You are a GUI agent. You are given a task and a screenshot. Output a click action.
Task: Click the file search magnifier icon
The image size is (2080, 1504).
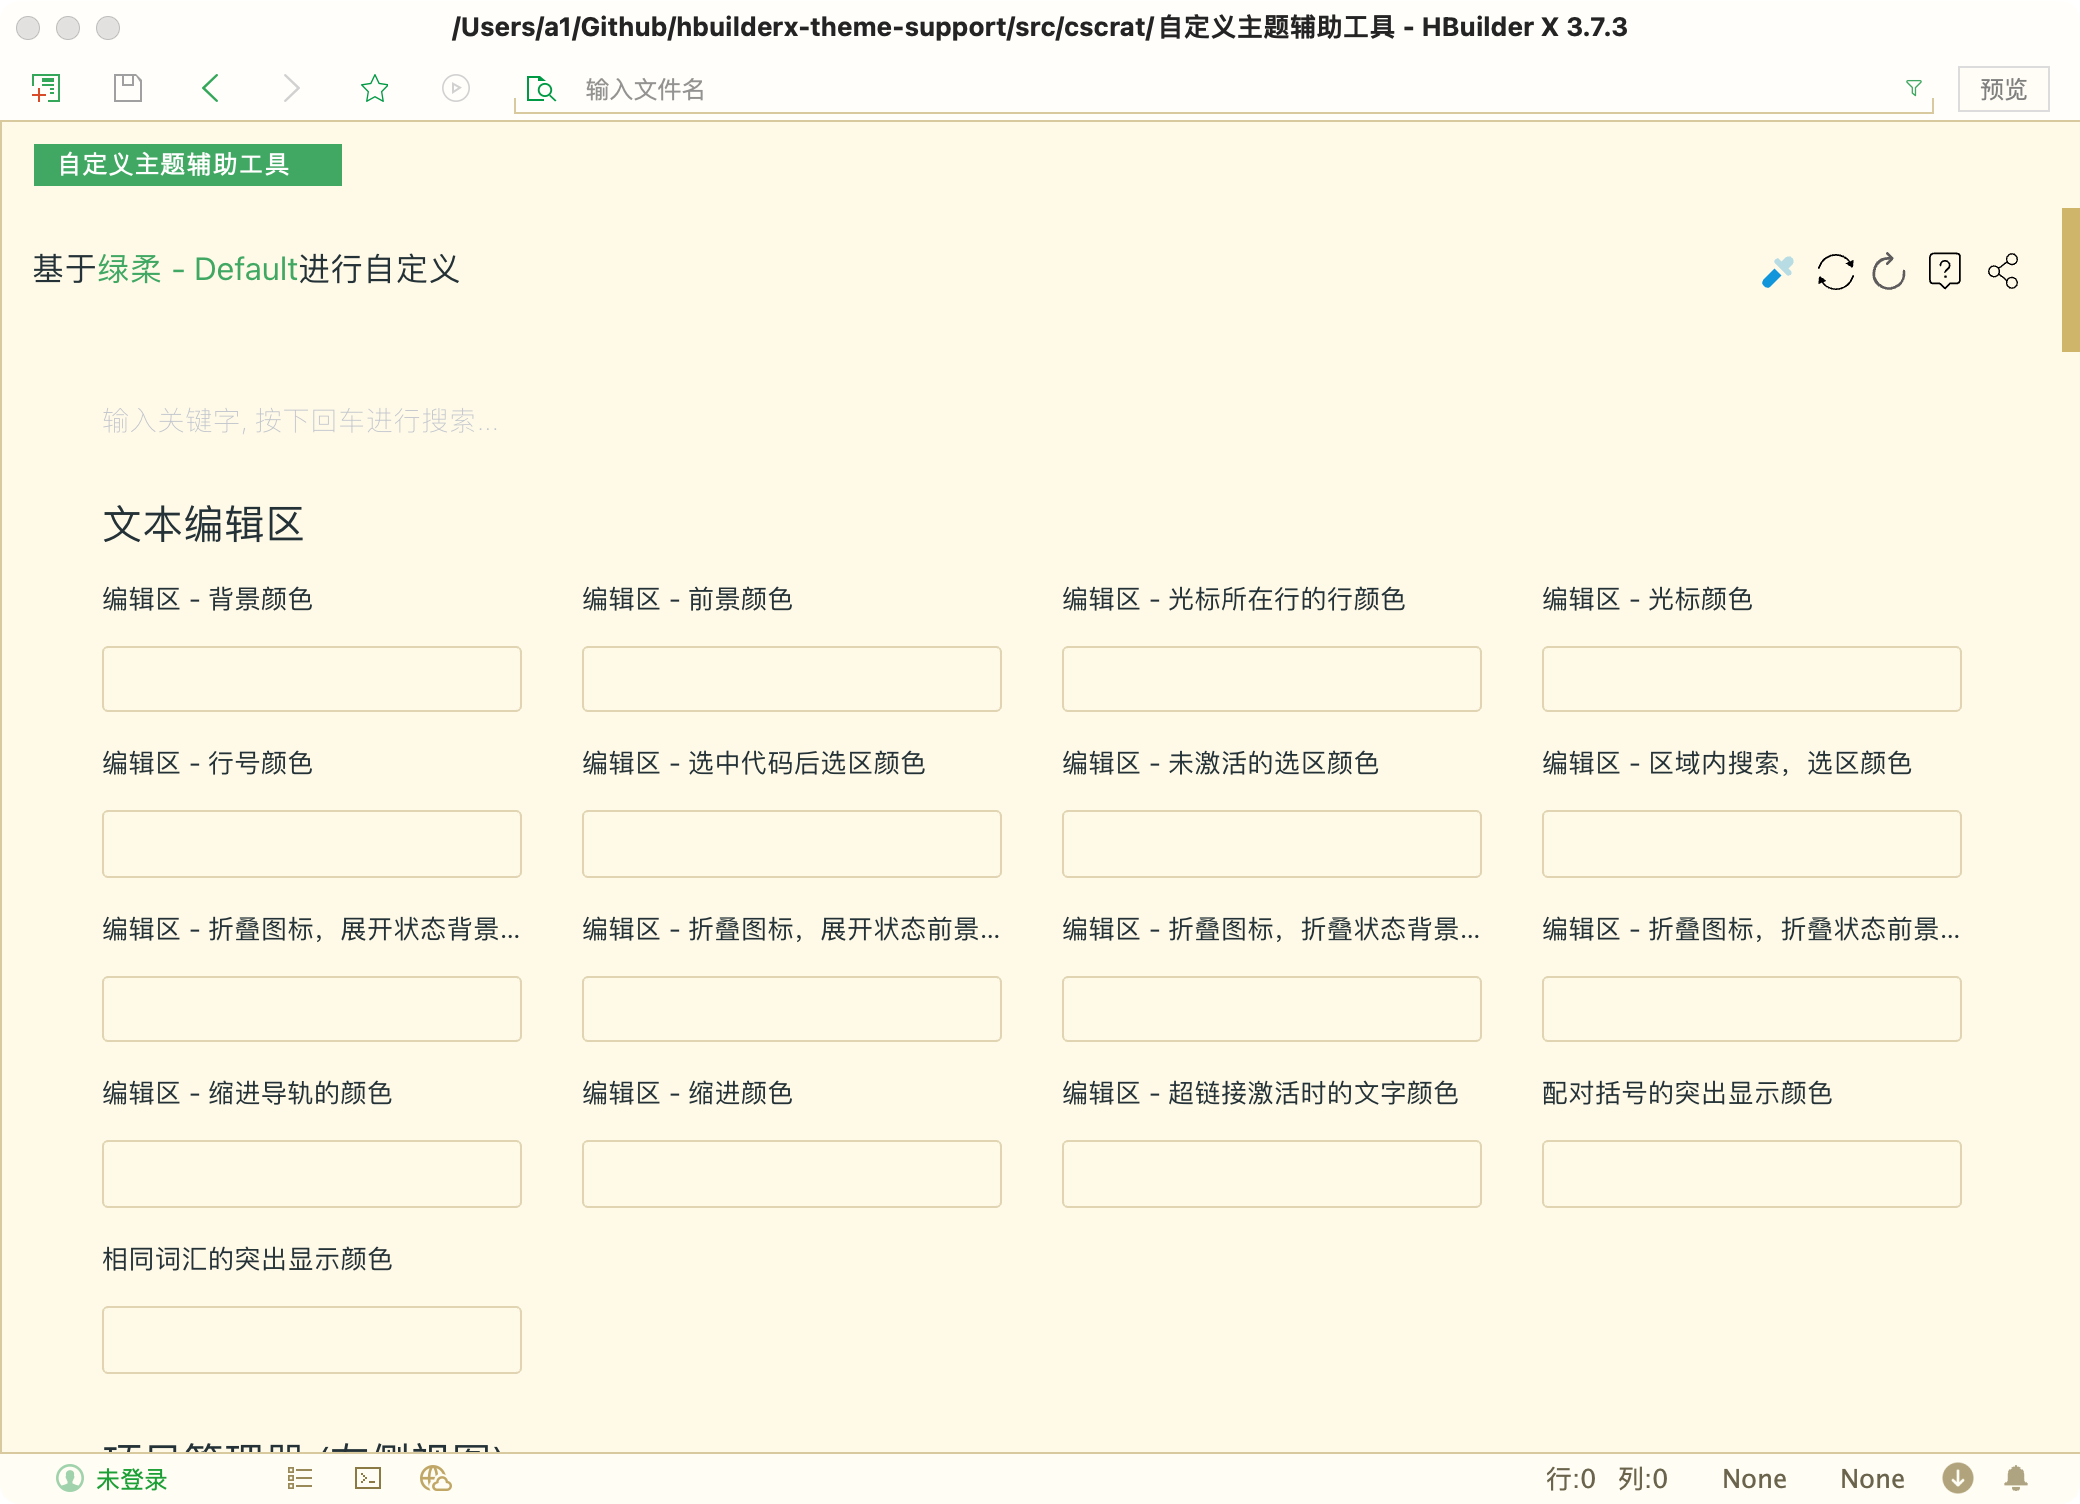[541, 89]
